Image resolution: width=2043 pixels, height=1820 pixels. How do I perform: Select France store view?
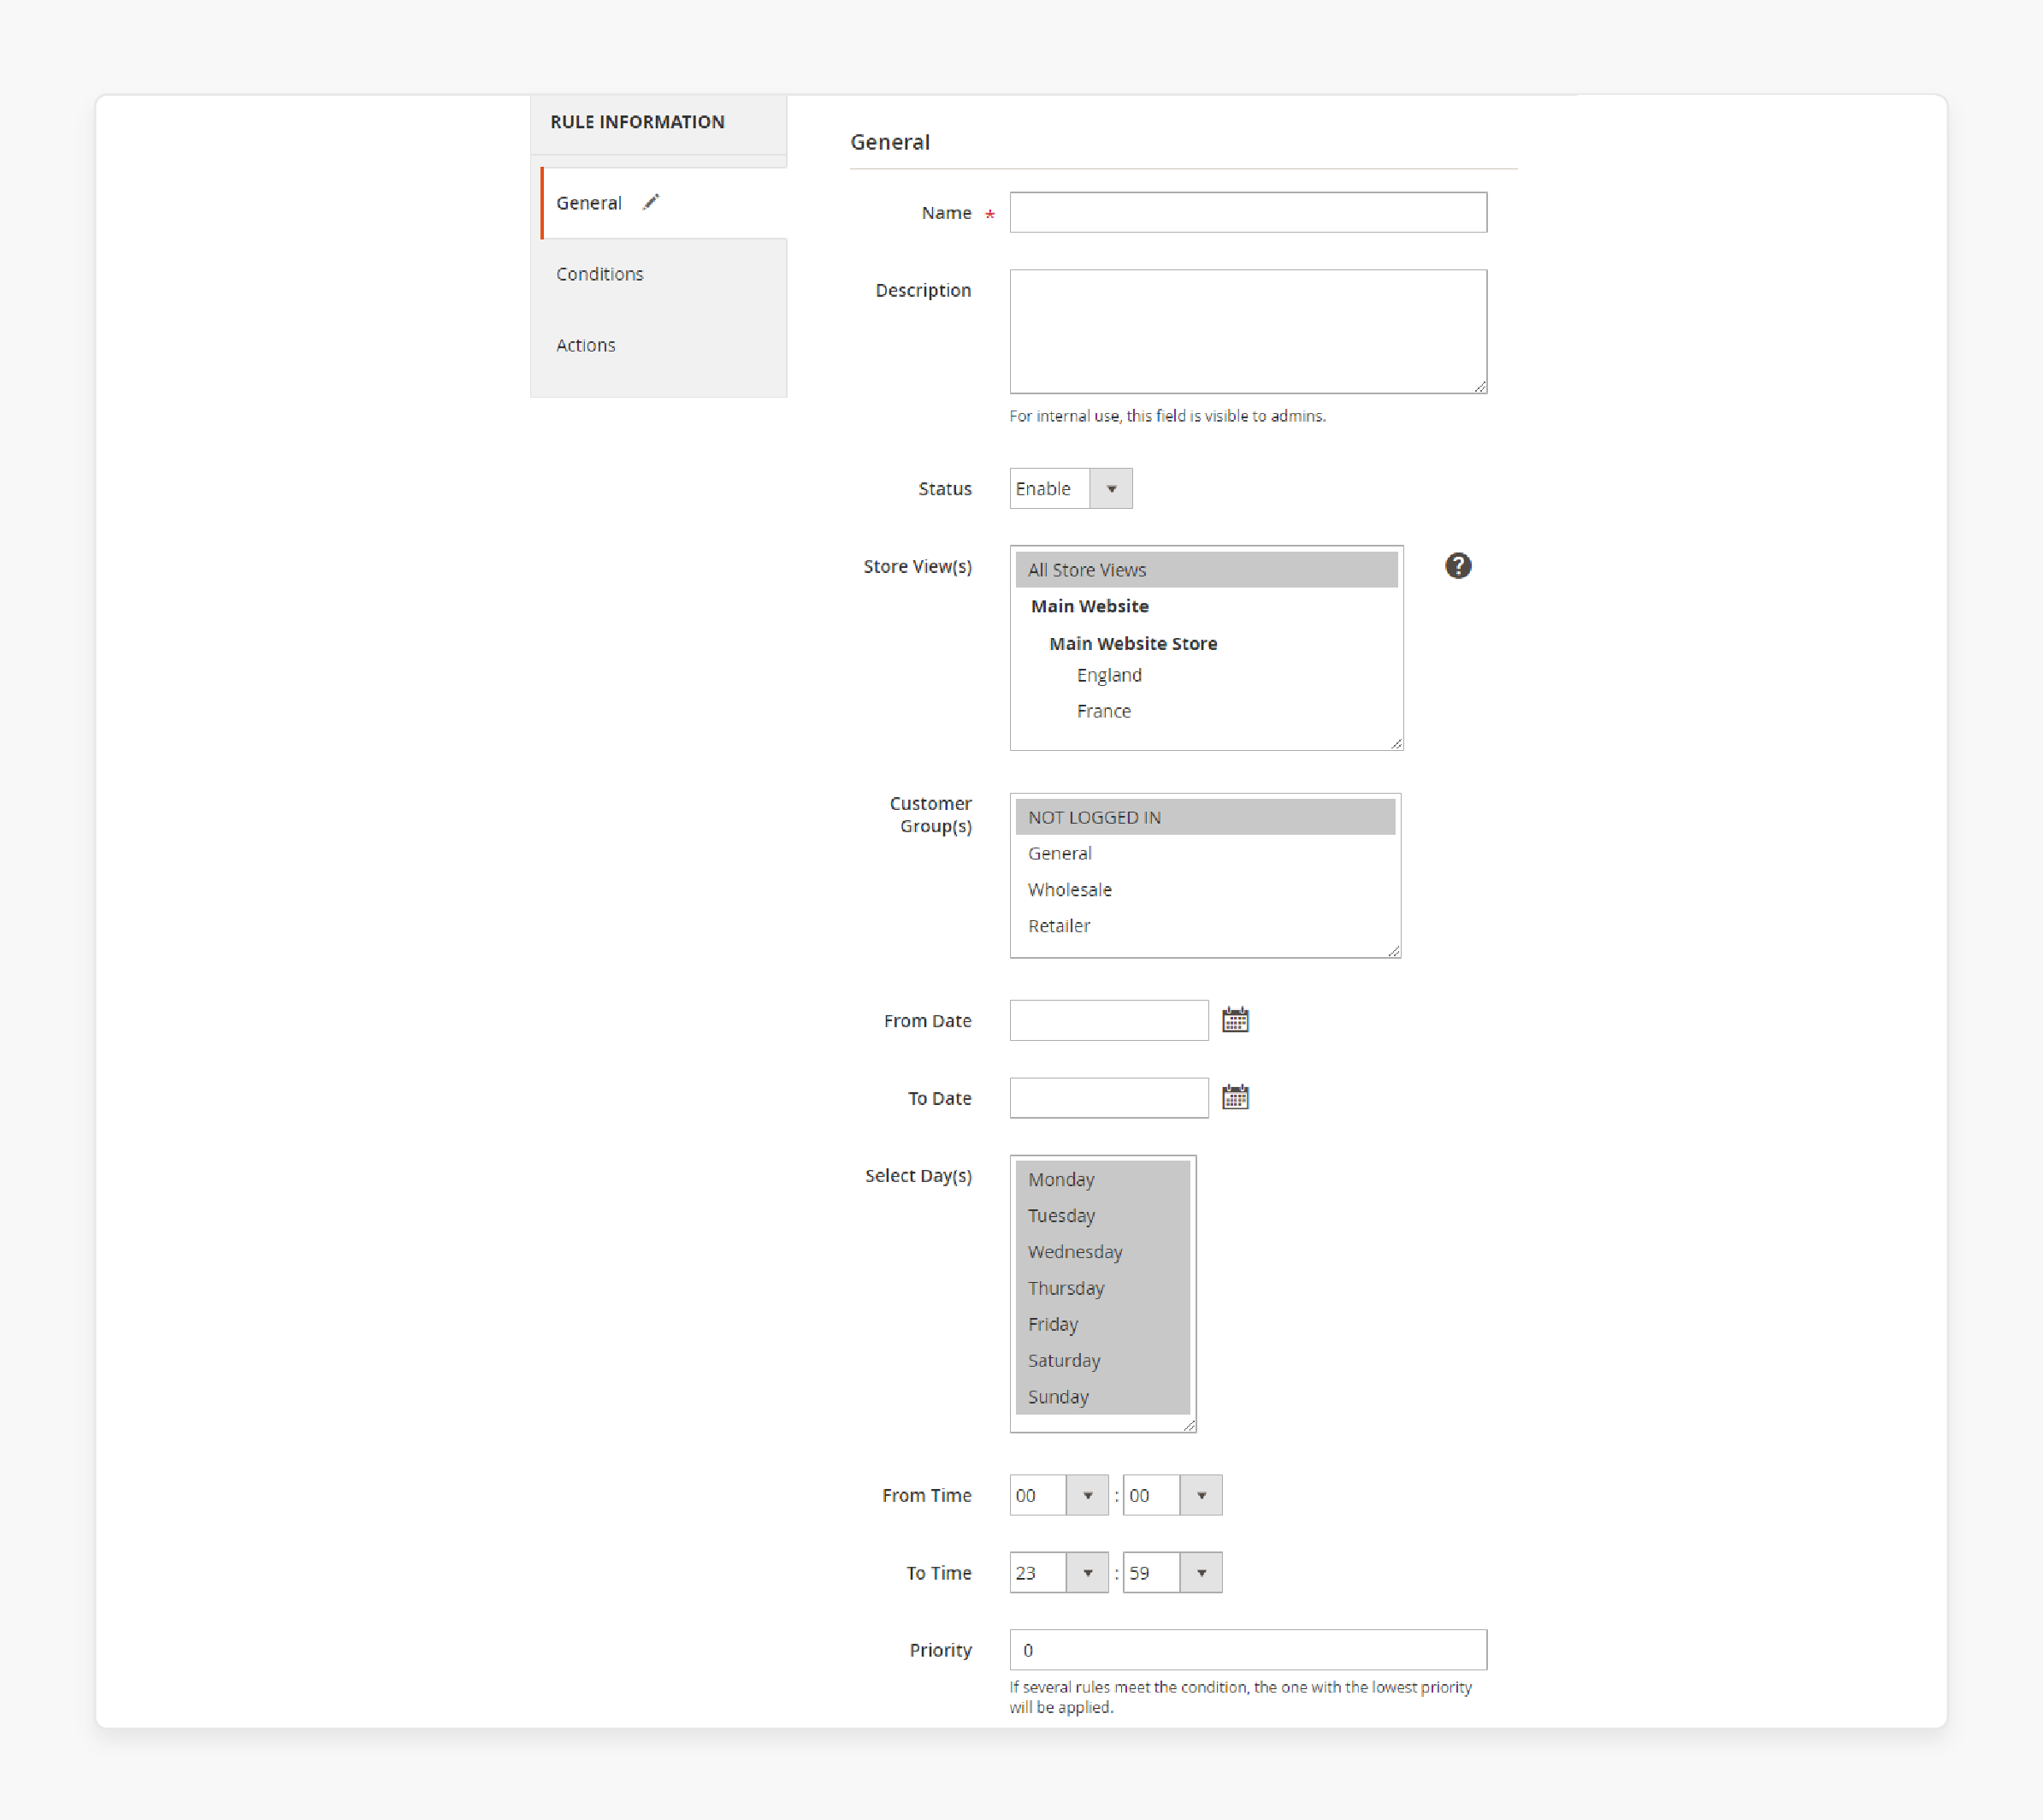click(1206, 711)
